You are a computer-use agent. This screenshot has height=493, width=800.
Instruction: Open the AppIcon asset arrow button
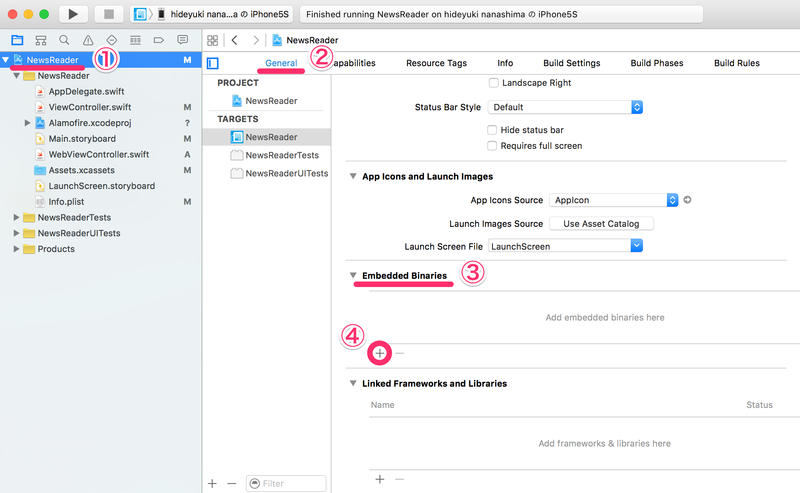point(687,200)
